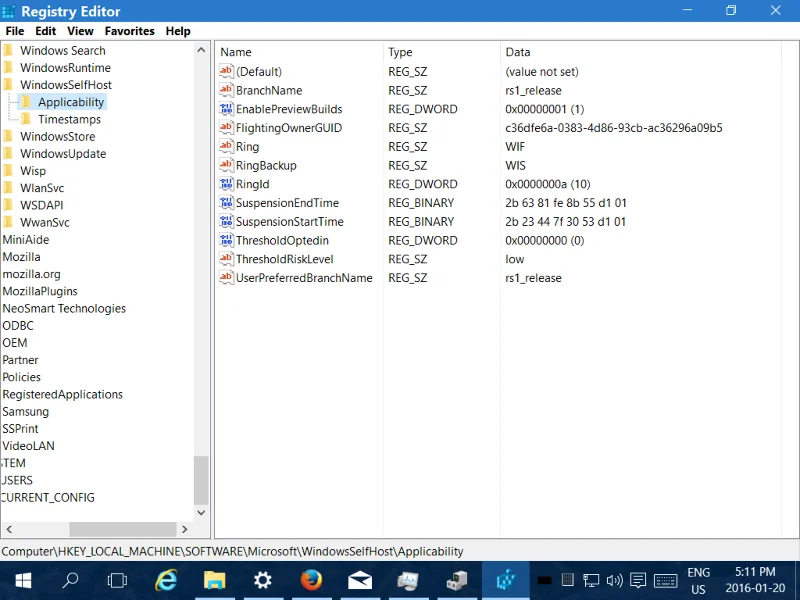Select the Mozilla registry key
The width and height of the screenshot is (800, 600).
21,257
